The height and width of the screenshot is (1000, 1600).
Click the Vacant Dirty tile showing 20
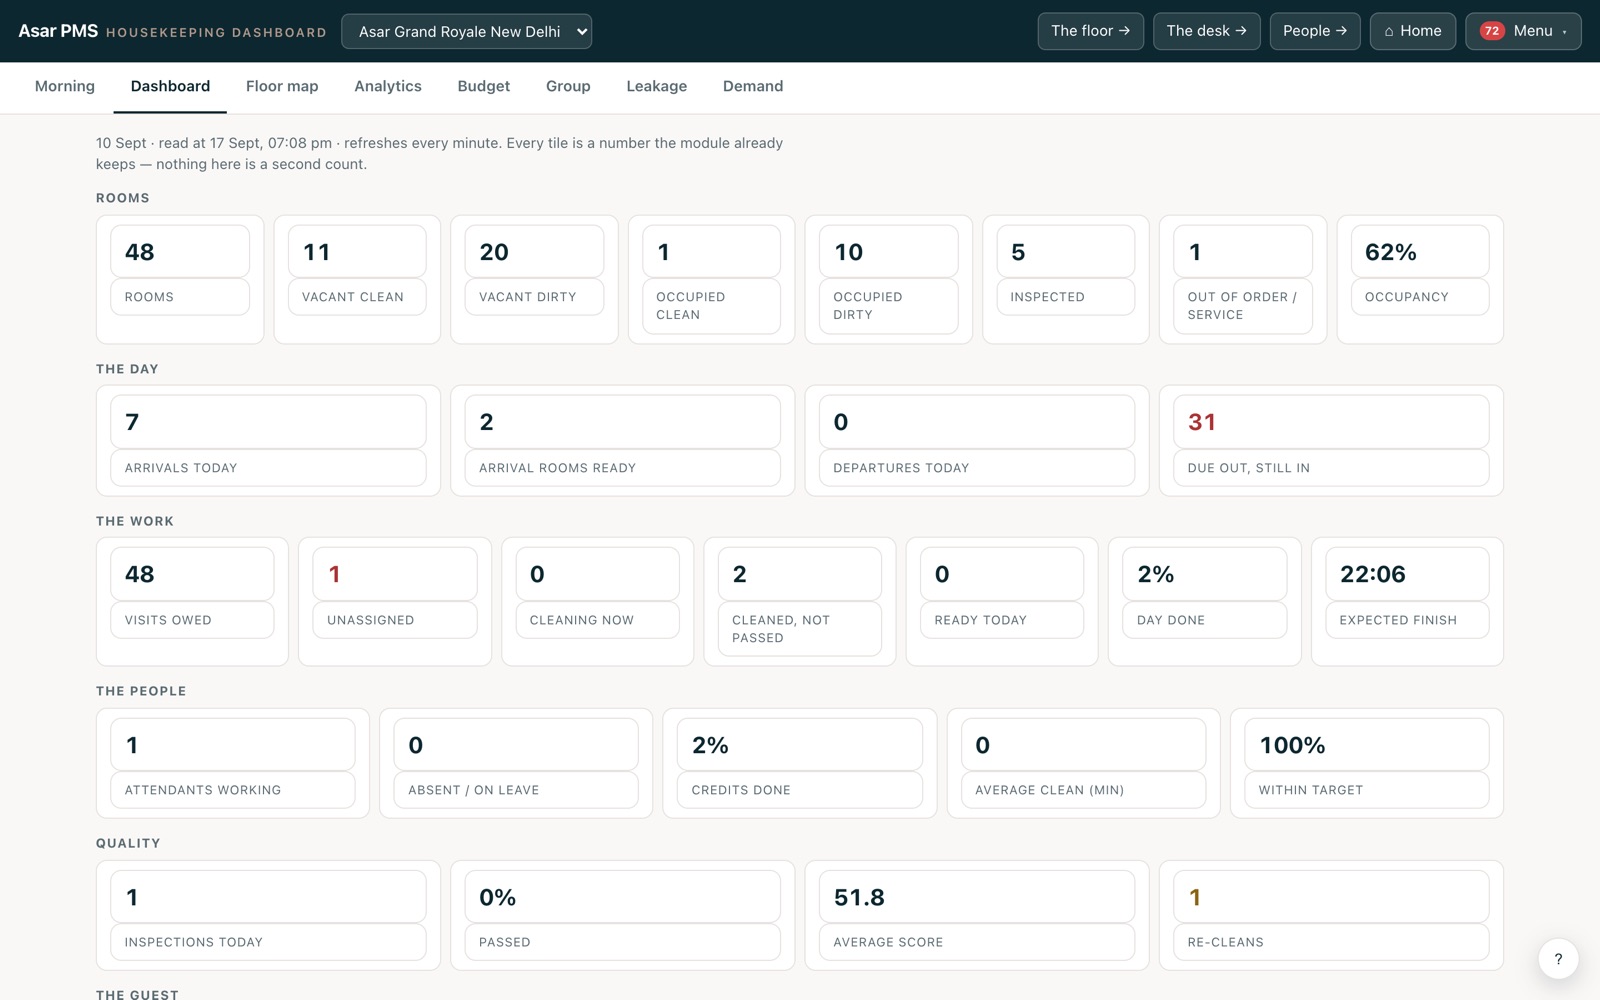[x=534, y=279]
